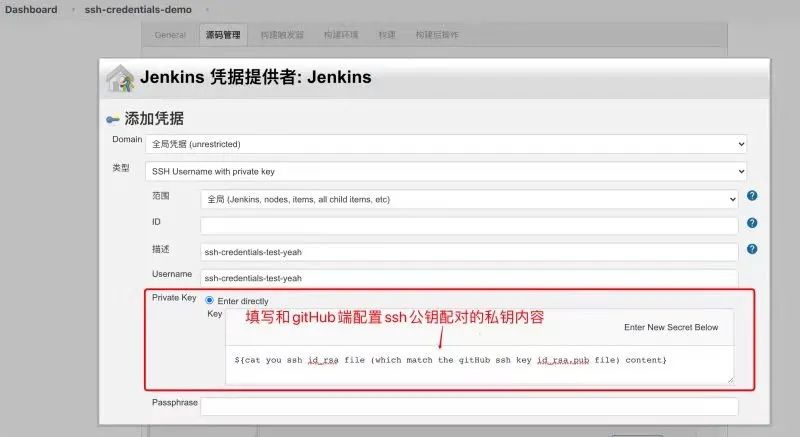800x437 pixels.
Task: Switch to the 源码管理 tab
Action: 223,35
